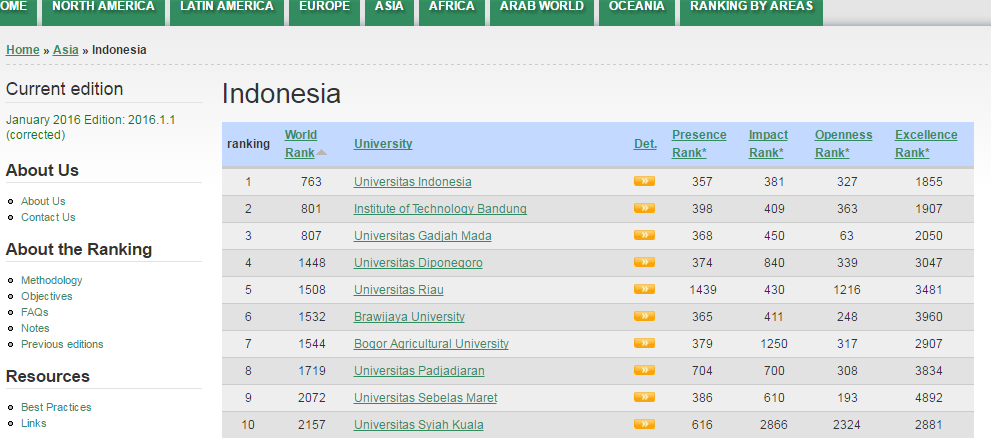Screen dimensions: 991x438
Task: Sort table by World Rank header
Action: (301, 143)
